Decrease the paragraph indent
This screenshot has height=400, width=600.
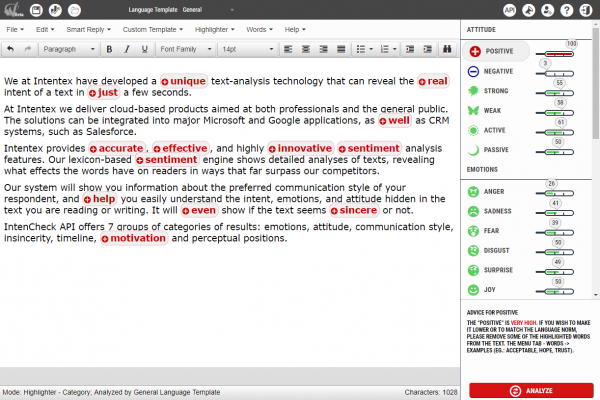tap(410, 49)
